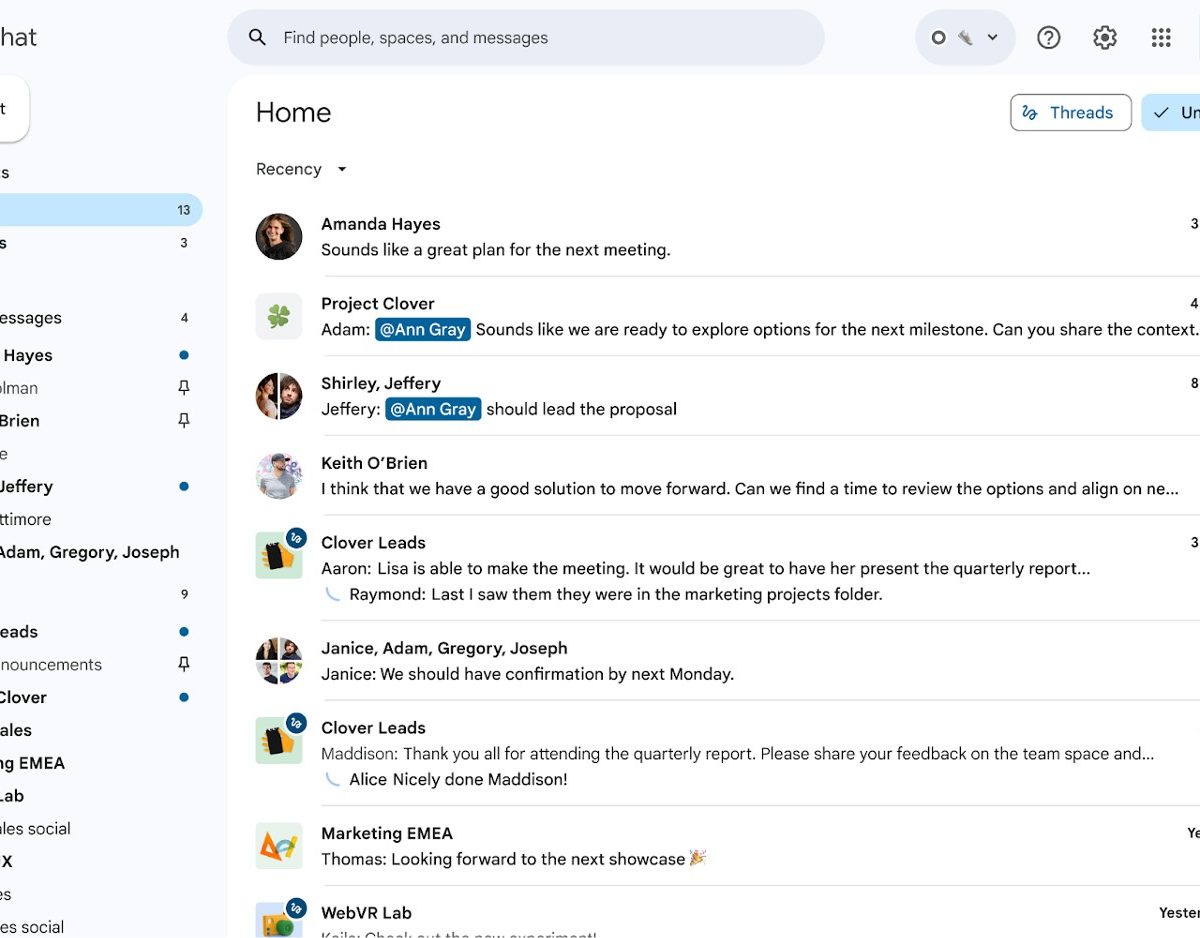Viewport: 1200px width, 938px height.
Task: Click in the Find people, spaces, and messages field
Action: pyautogui.click(x=540, y=38)
